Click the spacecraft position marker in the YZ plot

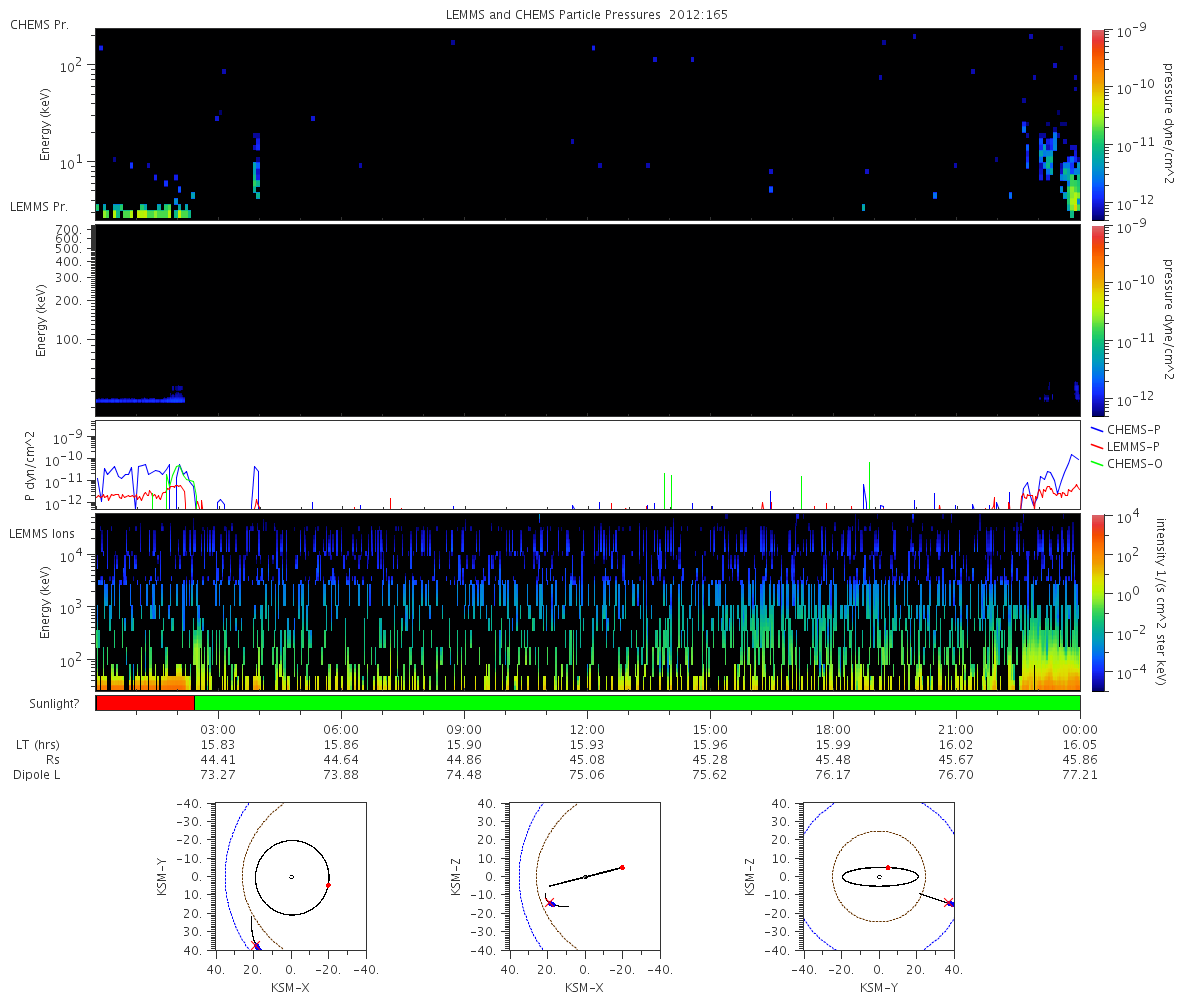(x=949, y=903)
